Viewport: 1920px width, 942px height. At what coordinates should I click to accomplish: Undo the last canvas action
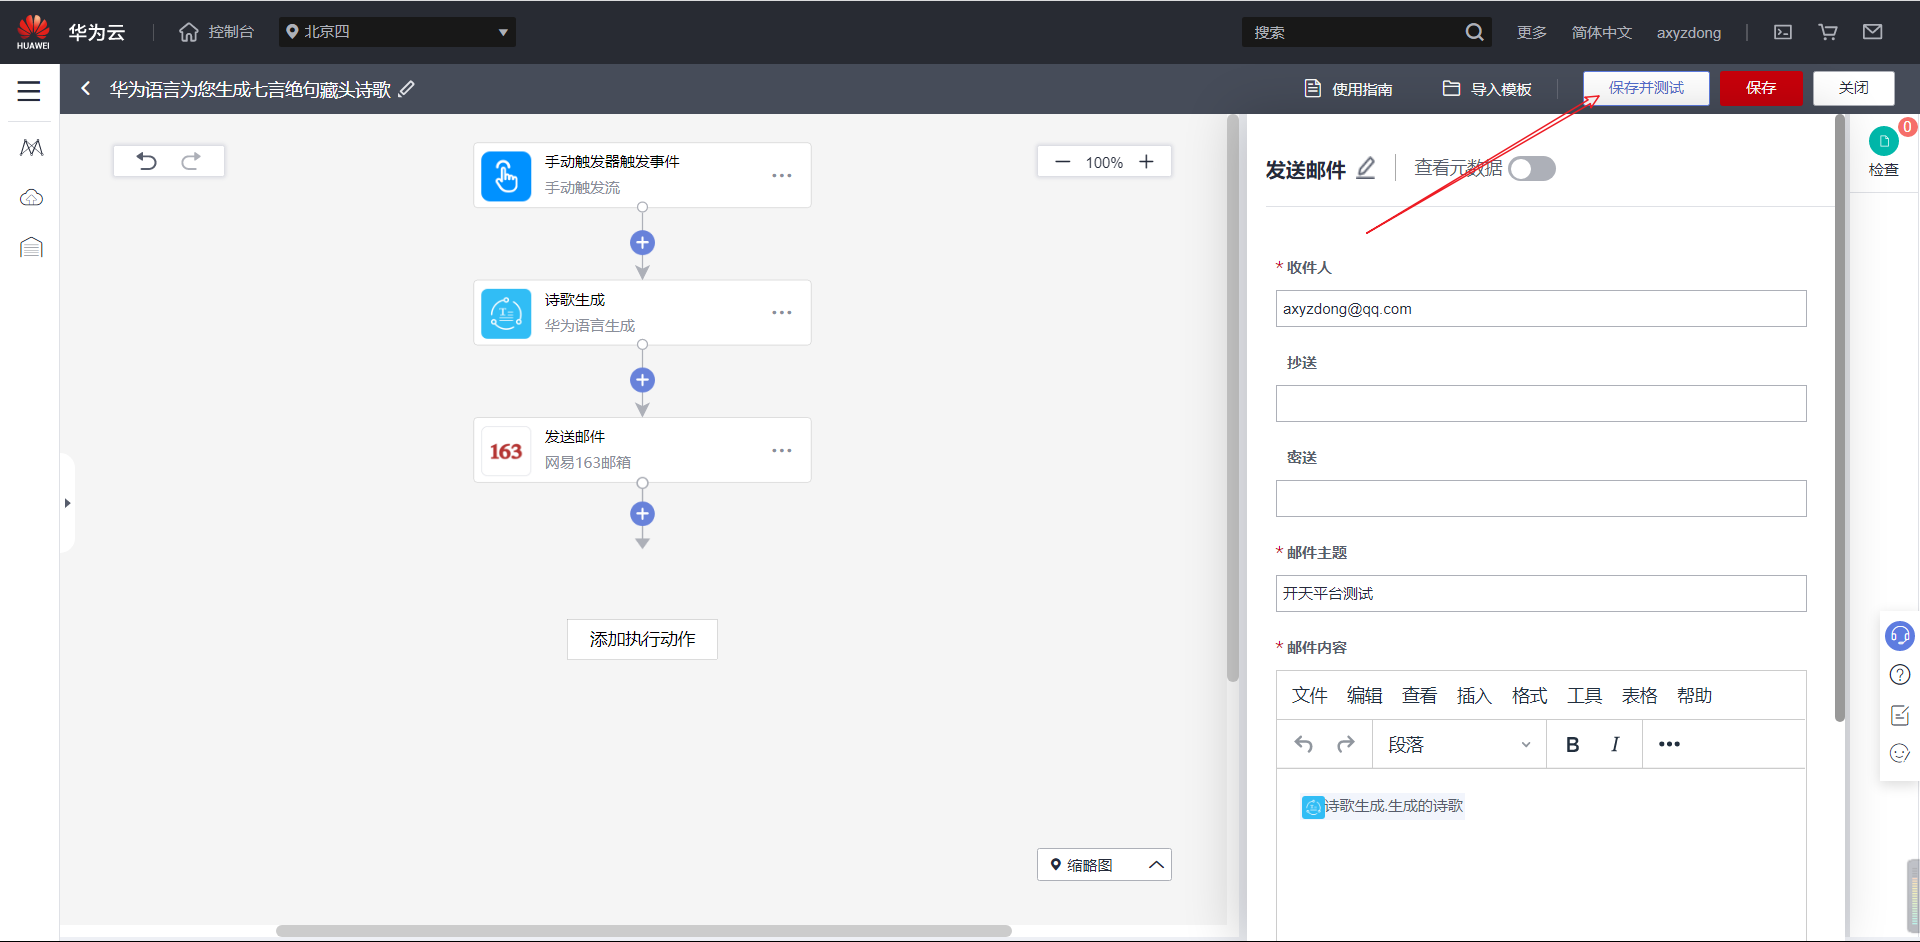point(147,161)
